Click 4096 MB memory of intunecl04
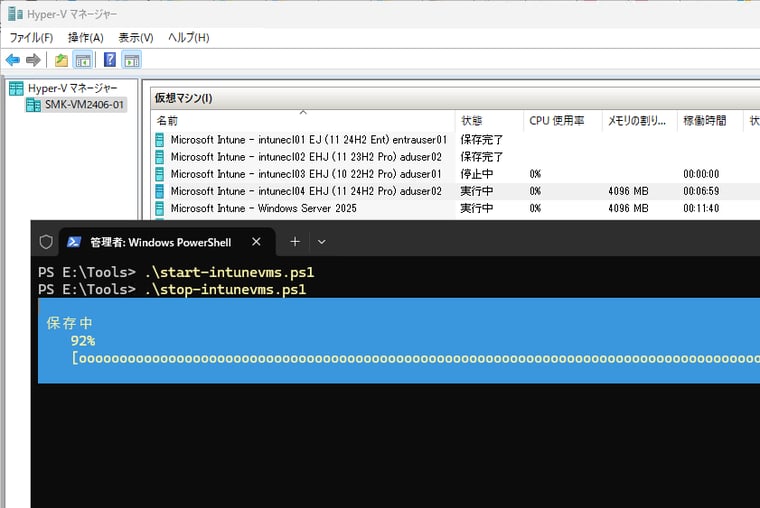The width and height of the screenshot is (760, 508). click(x=628, y=191)
